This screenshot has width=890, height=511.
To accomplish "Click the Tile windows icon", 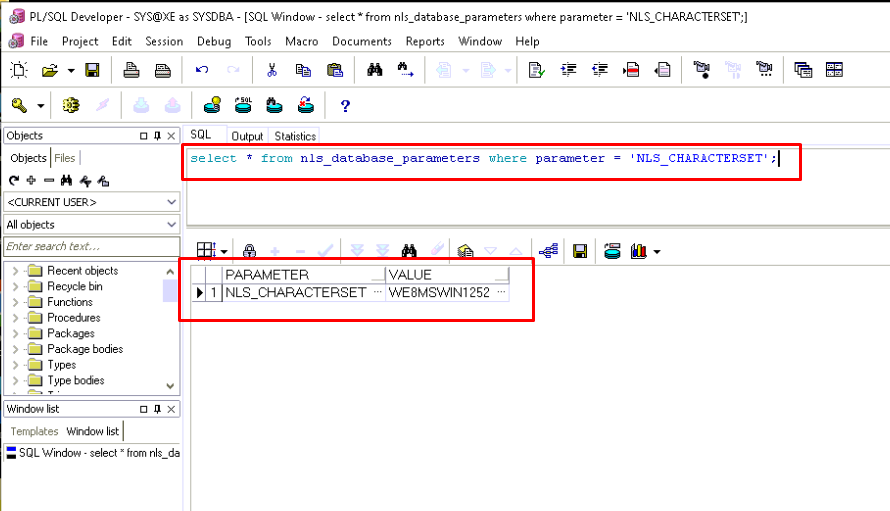I will click(834, 70).
